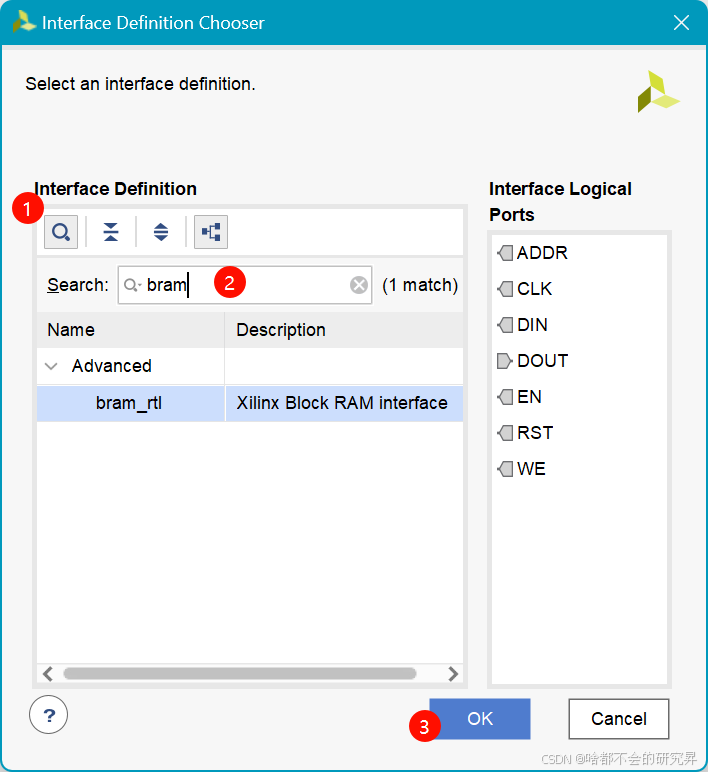Image resolution: width=708 pixels, height=772 pixels.
Task: Sort by the Name column header
Action: pos(130,330)
